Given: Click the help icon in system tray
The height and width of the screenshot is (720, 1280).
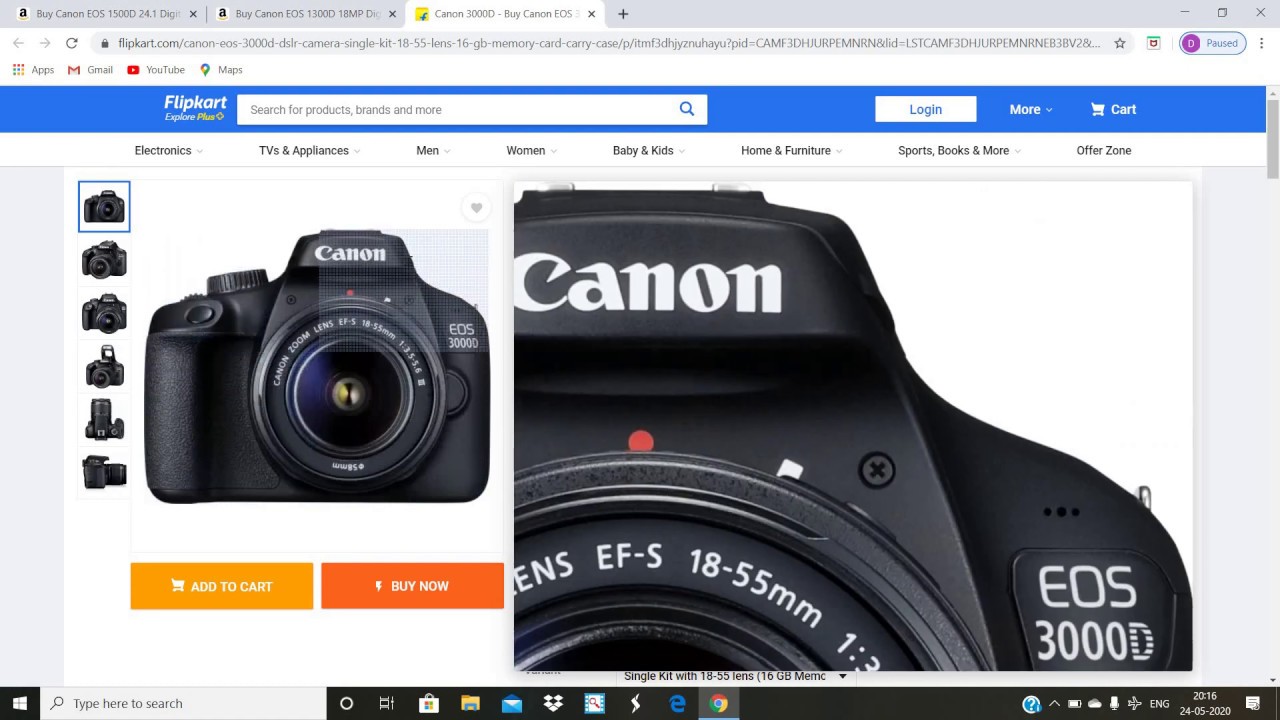Looking at the screenshot, I should (x=1031, y=704).
